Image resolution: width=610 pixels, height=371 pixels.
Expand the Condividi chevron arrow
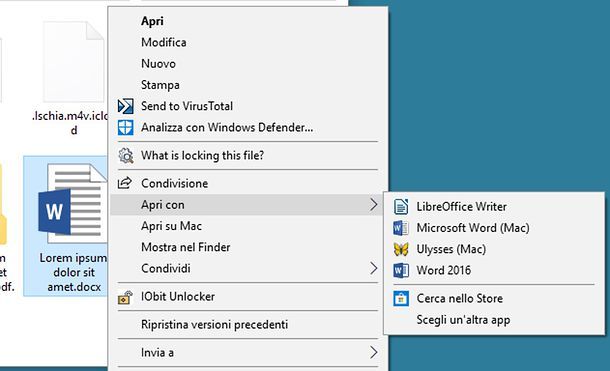[x=373, y=268]
